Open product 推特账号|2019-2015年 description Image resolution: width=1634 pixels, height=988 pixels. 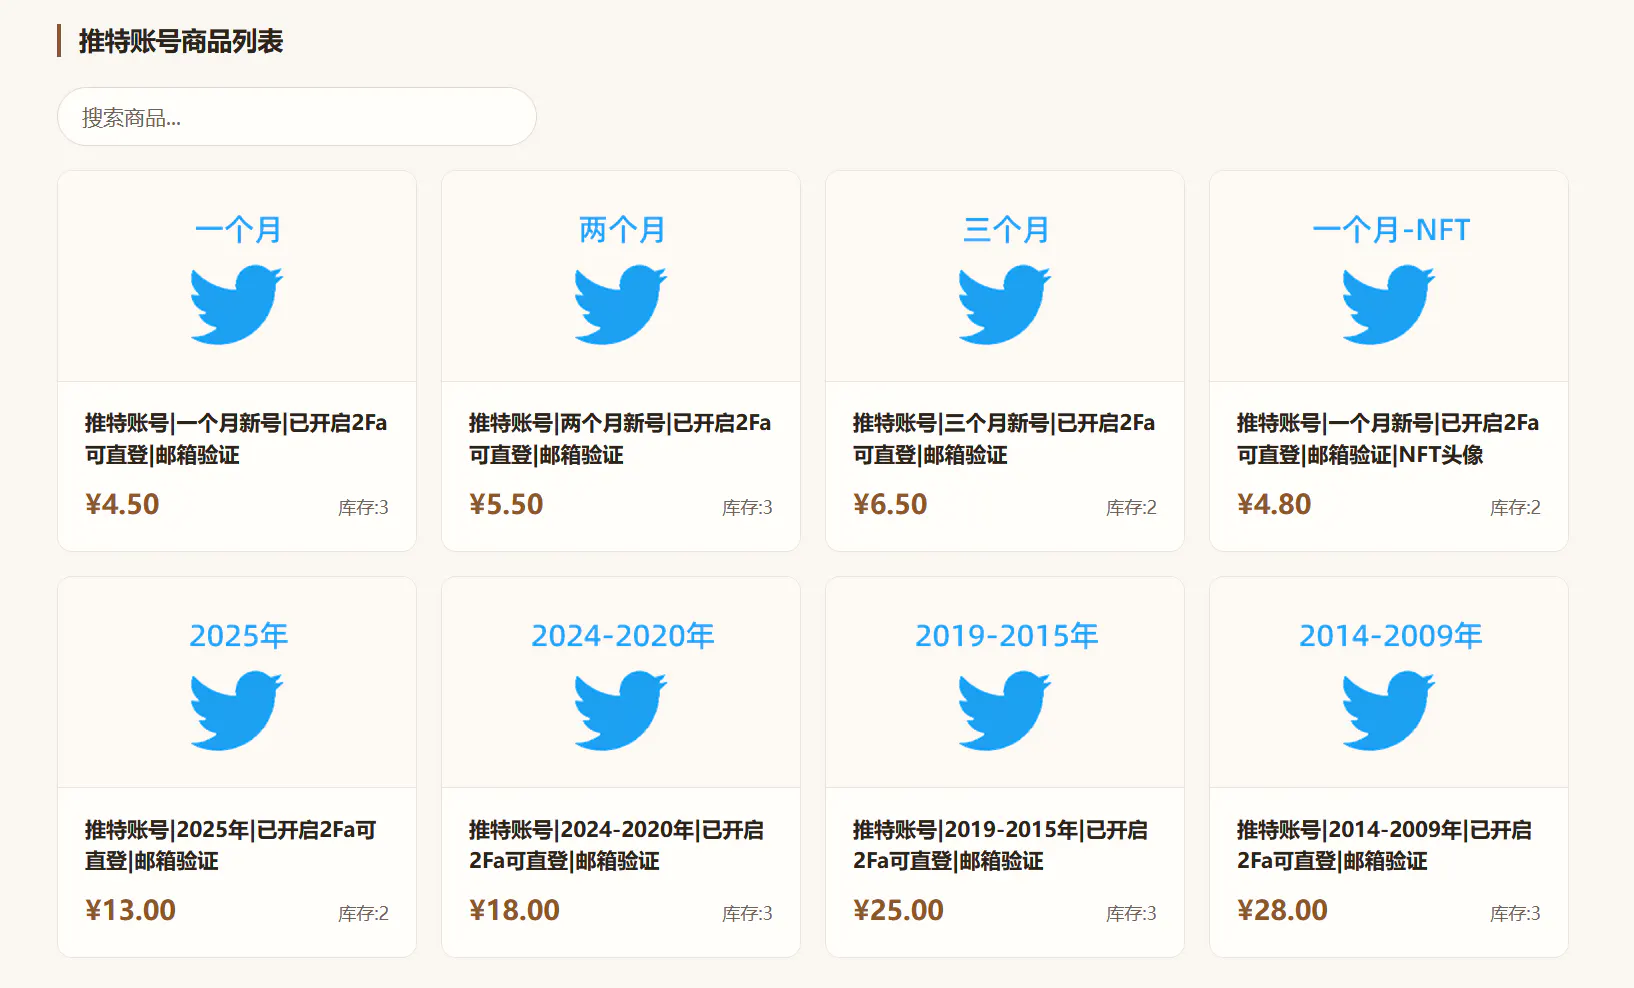click(1000, 845)
